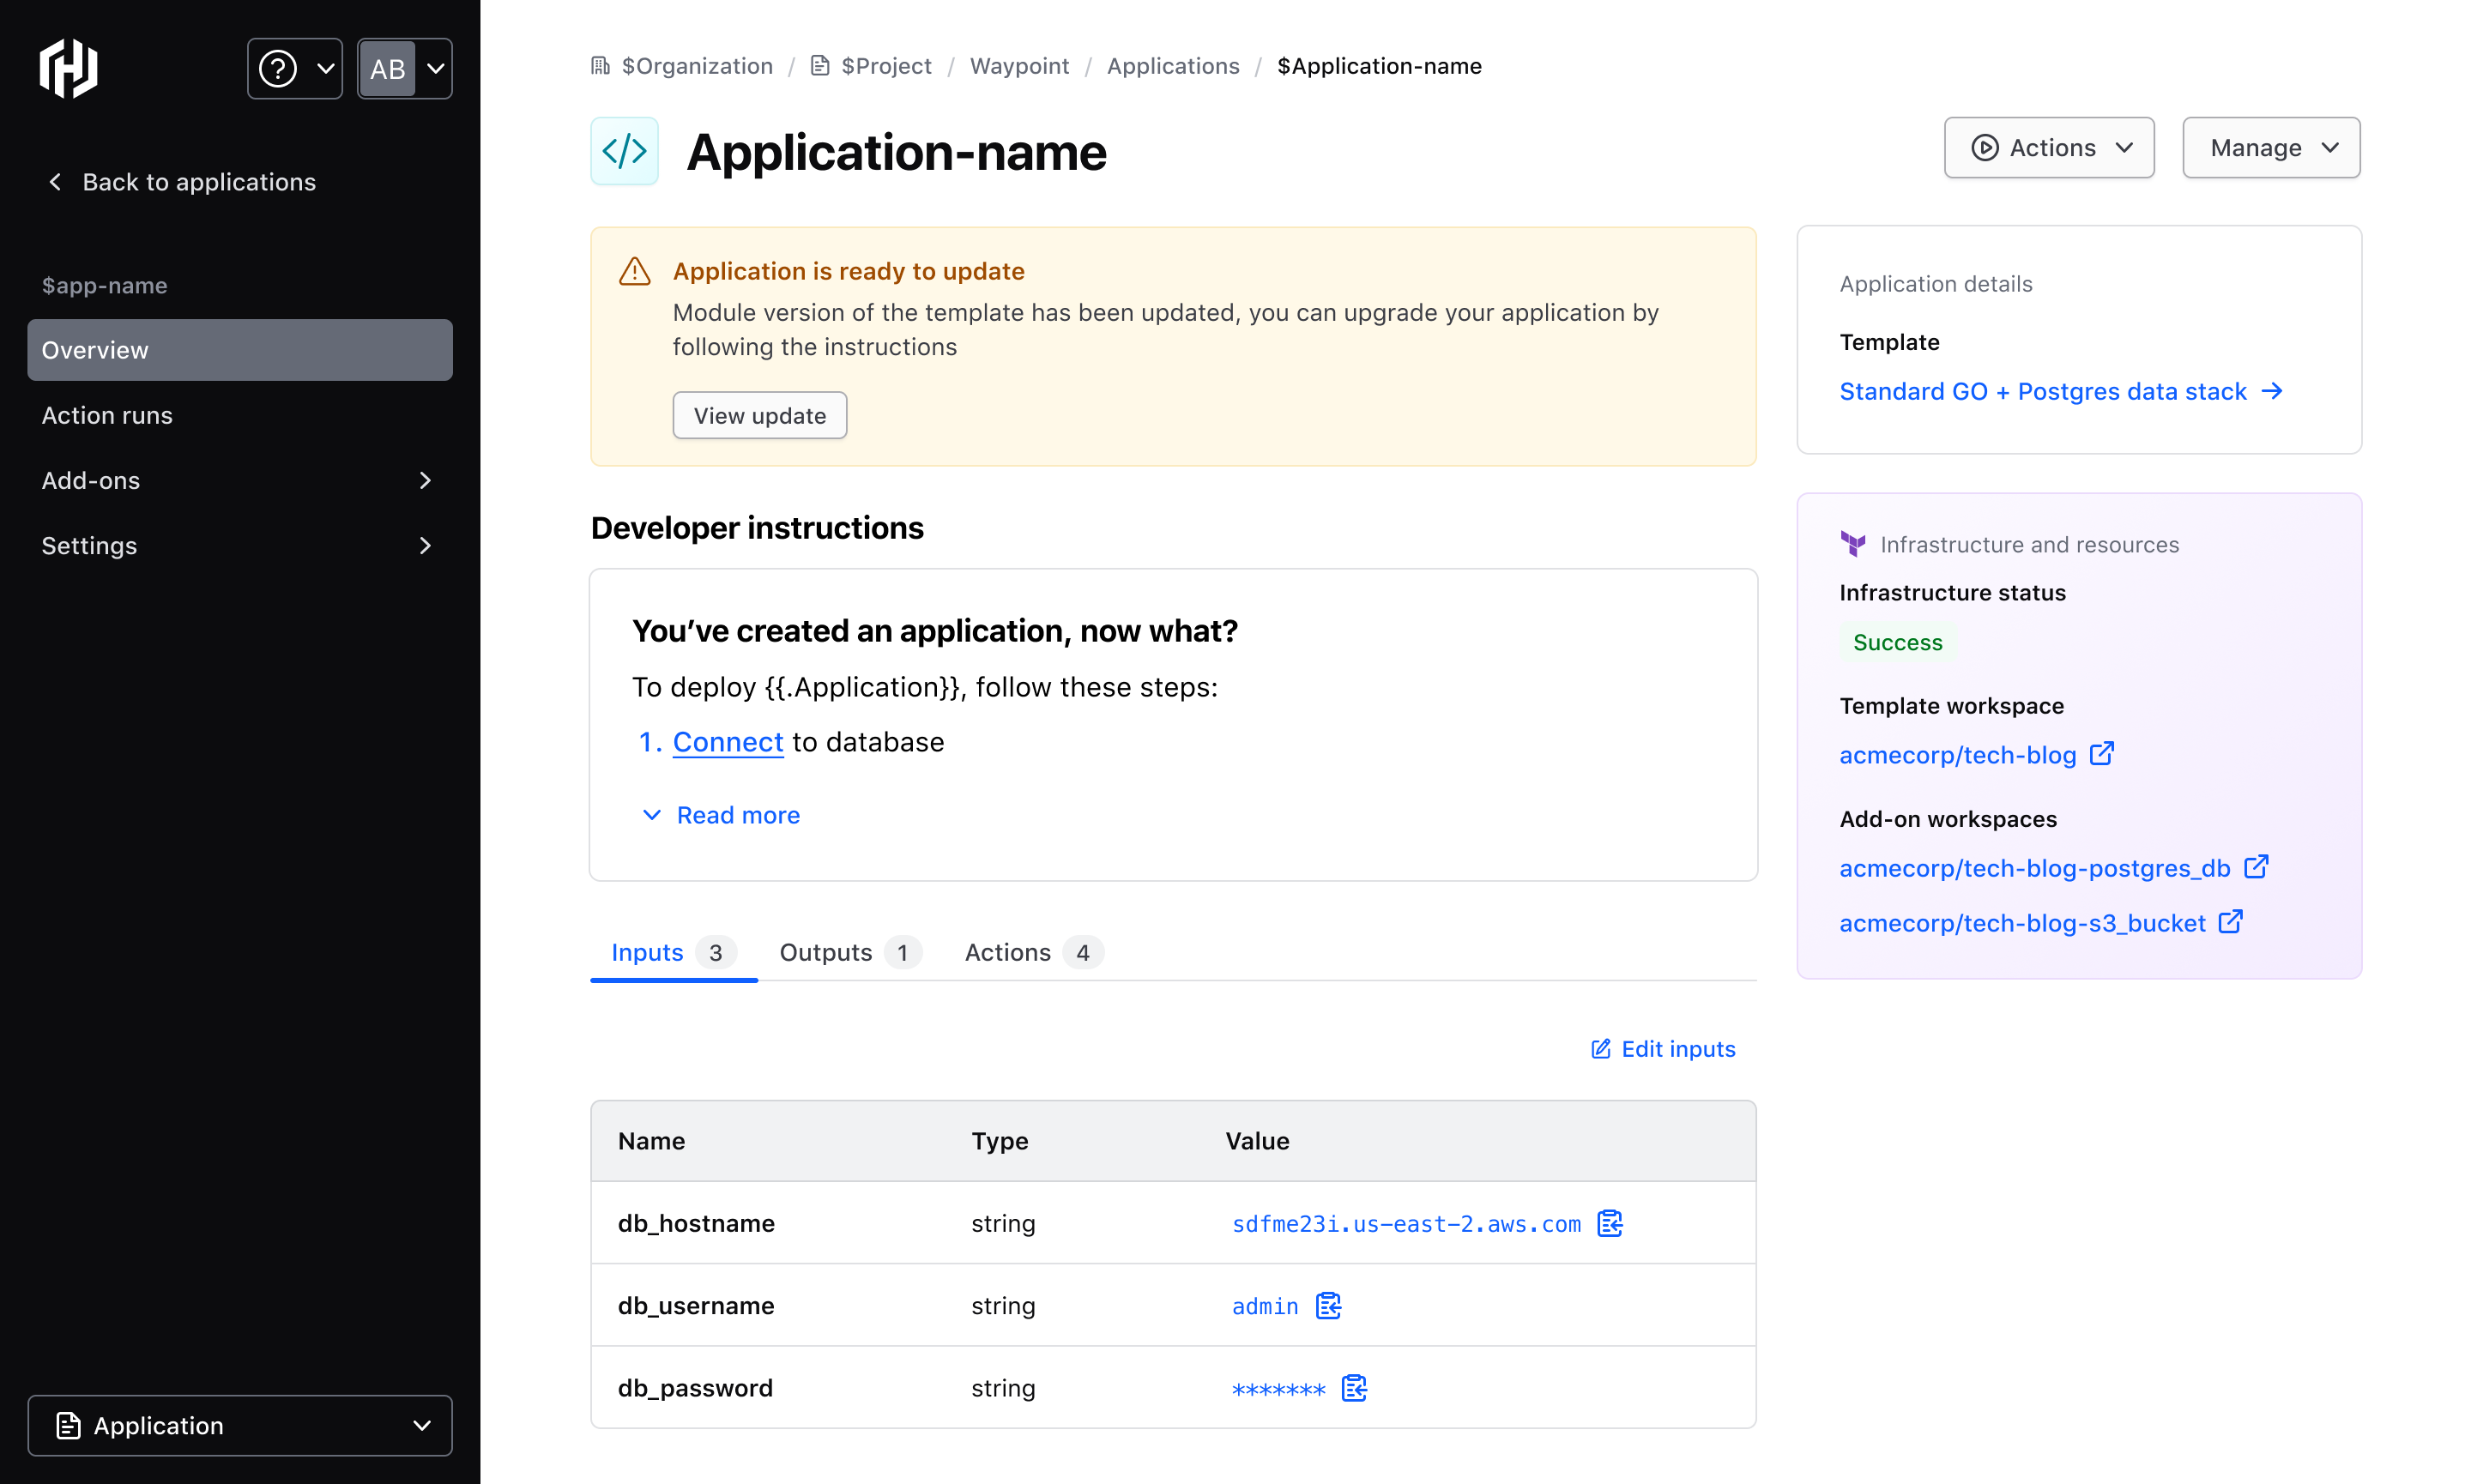Screen dimensions: 2471x1484
Task: Follow the Connect to database link
Action: (728, 742)
